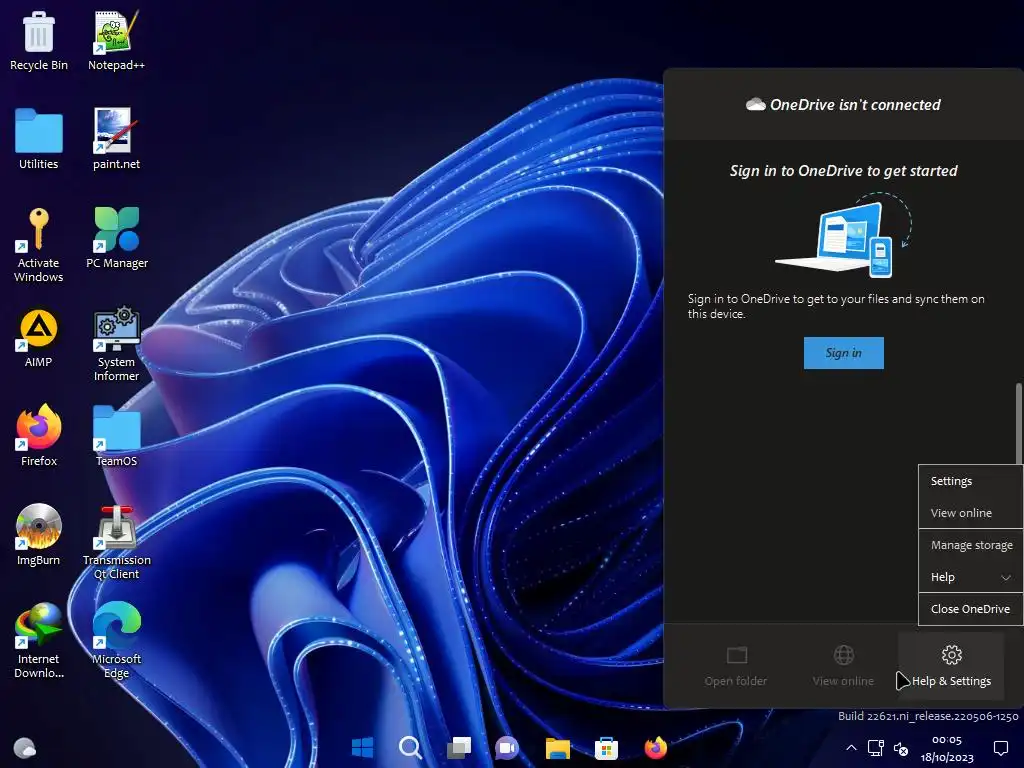1024x768 pixels.
Task: Select Manage storage menu entry
Action: [x=970, y=545]
